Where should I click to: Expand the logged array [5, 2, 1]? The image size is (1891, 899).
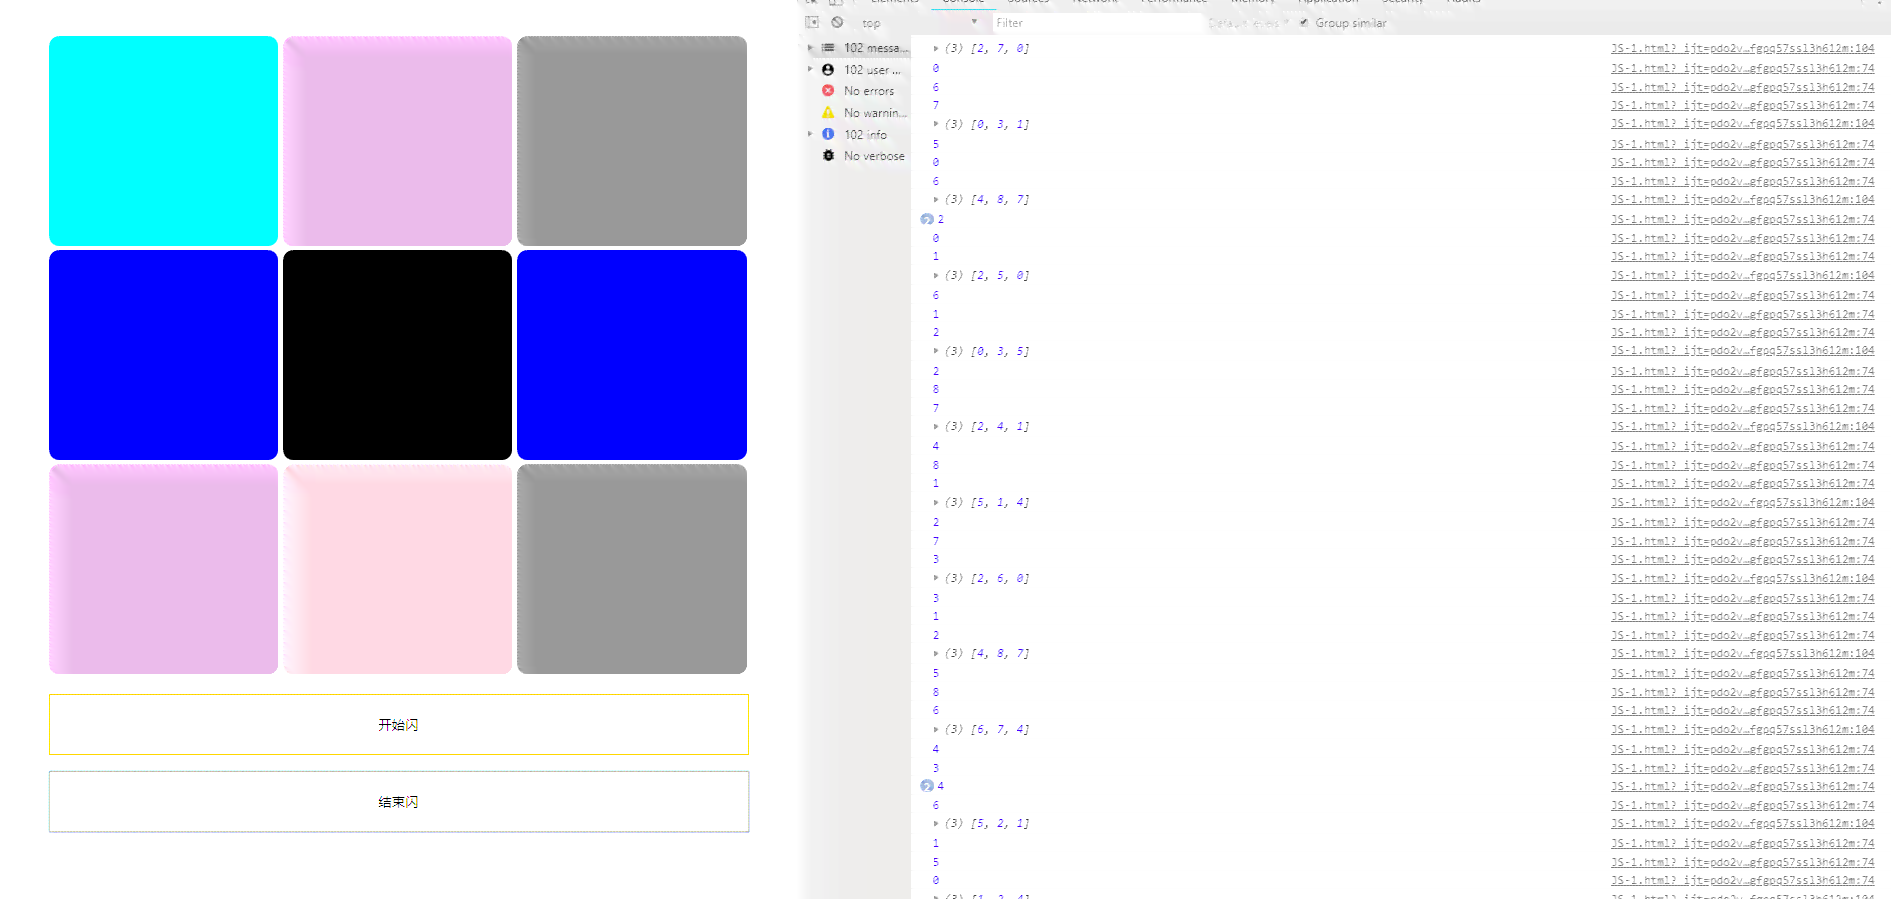[x=935, y=823]
